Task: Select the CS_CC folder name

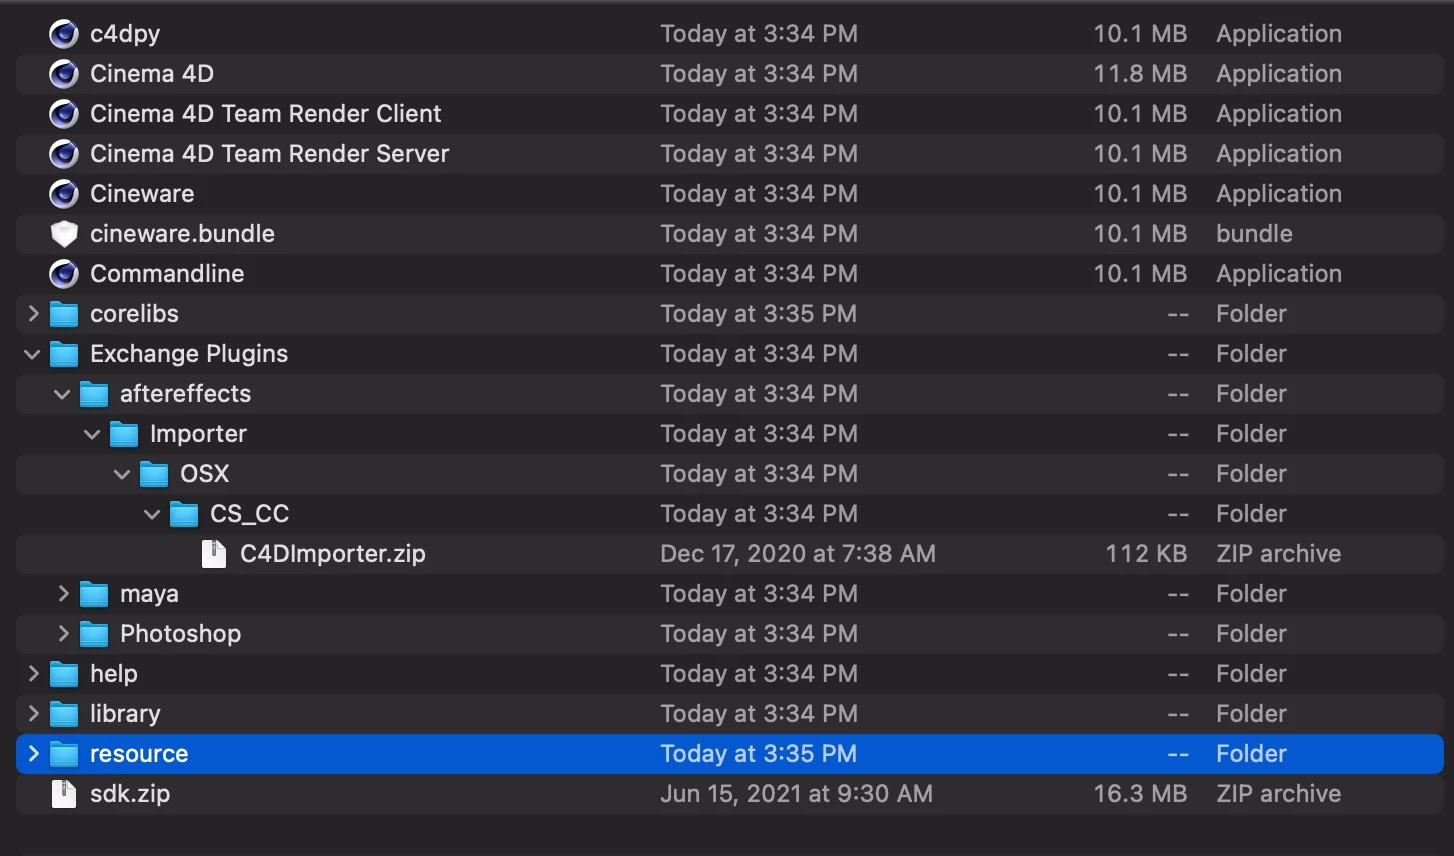Action: [x=250, y=514]
